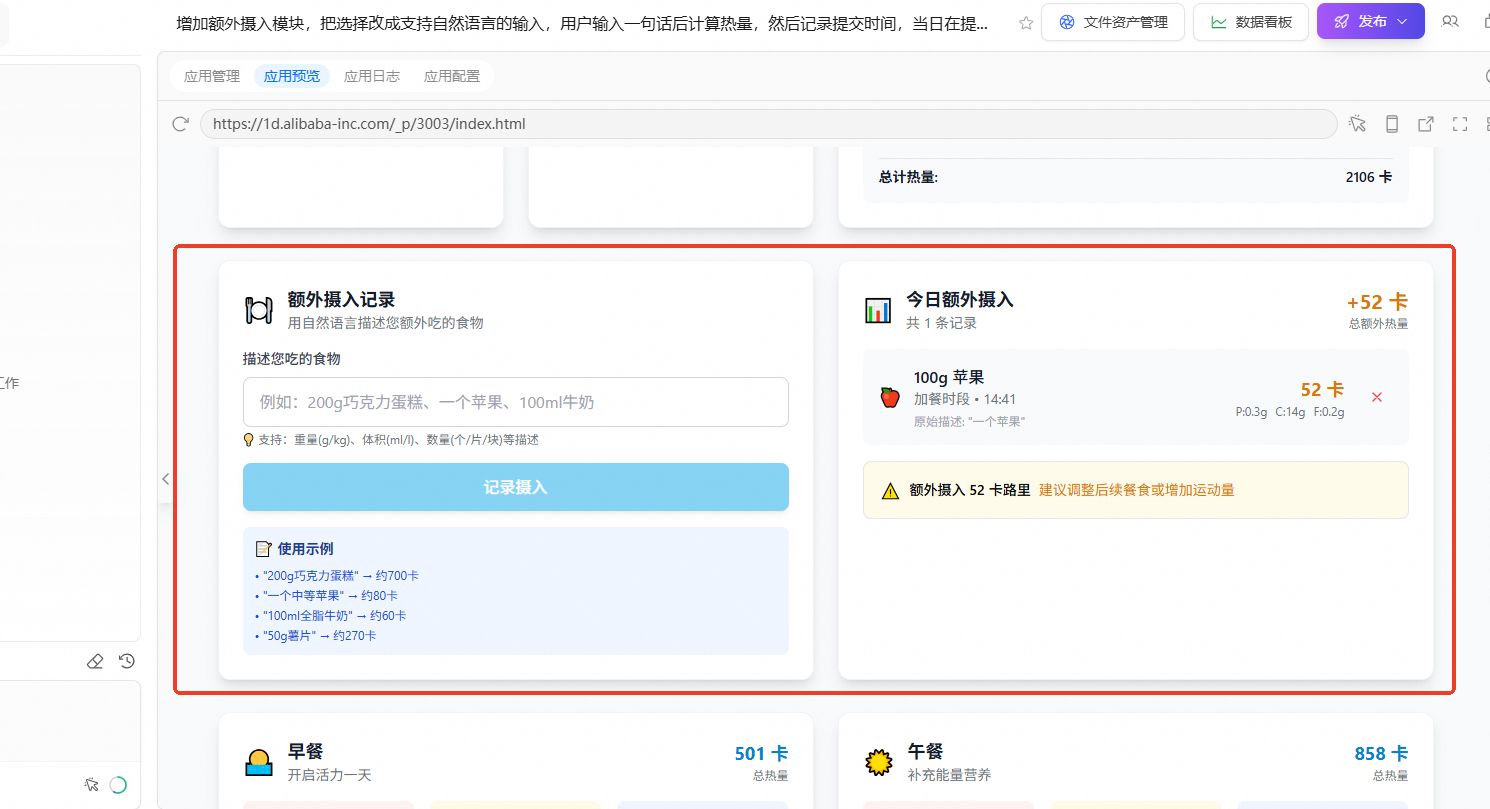This screenshot has height=809, width=1490.
Task: Open 文件资产管理 file asset manager
Action: point(1113,22)
